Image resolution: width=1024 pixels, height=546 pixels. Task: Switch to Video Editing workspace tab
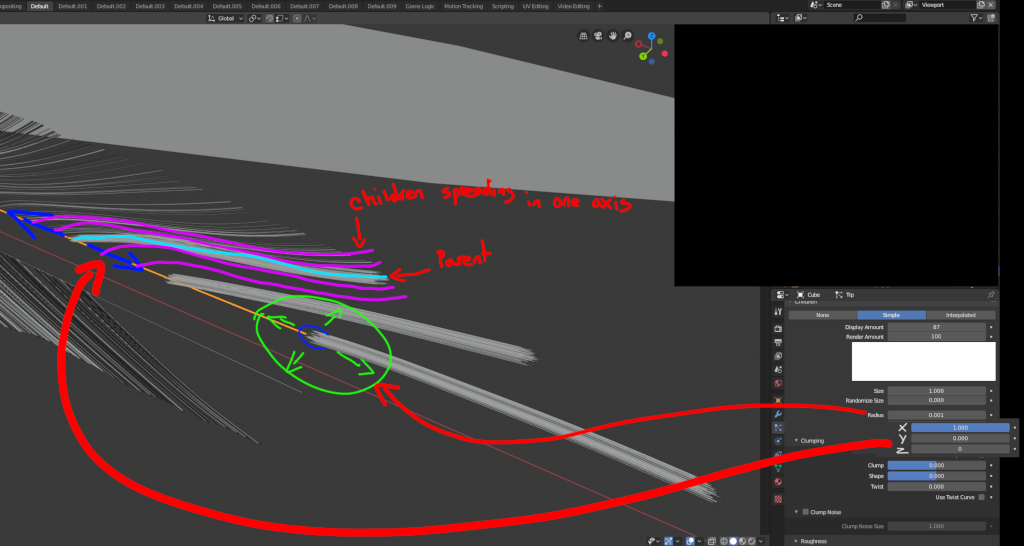(573, 6)
